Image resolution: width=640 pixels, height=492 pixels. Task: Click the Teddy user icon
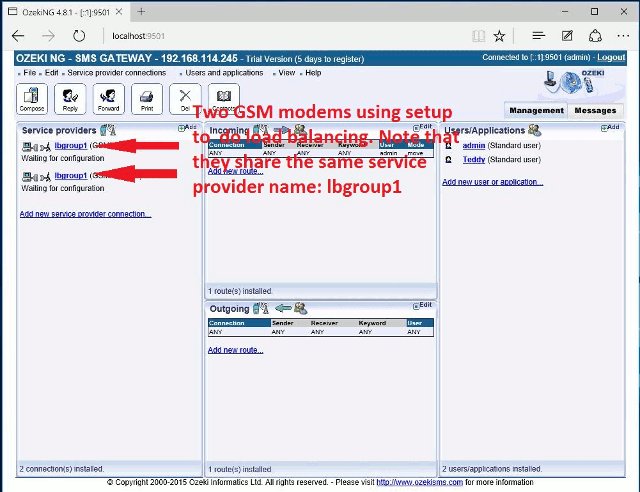[449, 160]
